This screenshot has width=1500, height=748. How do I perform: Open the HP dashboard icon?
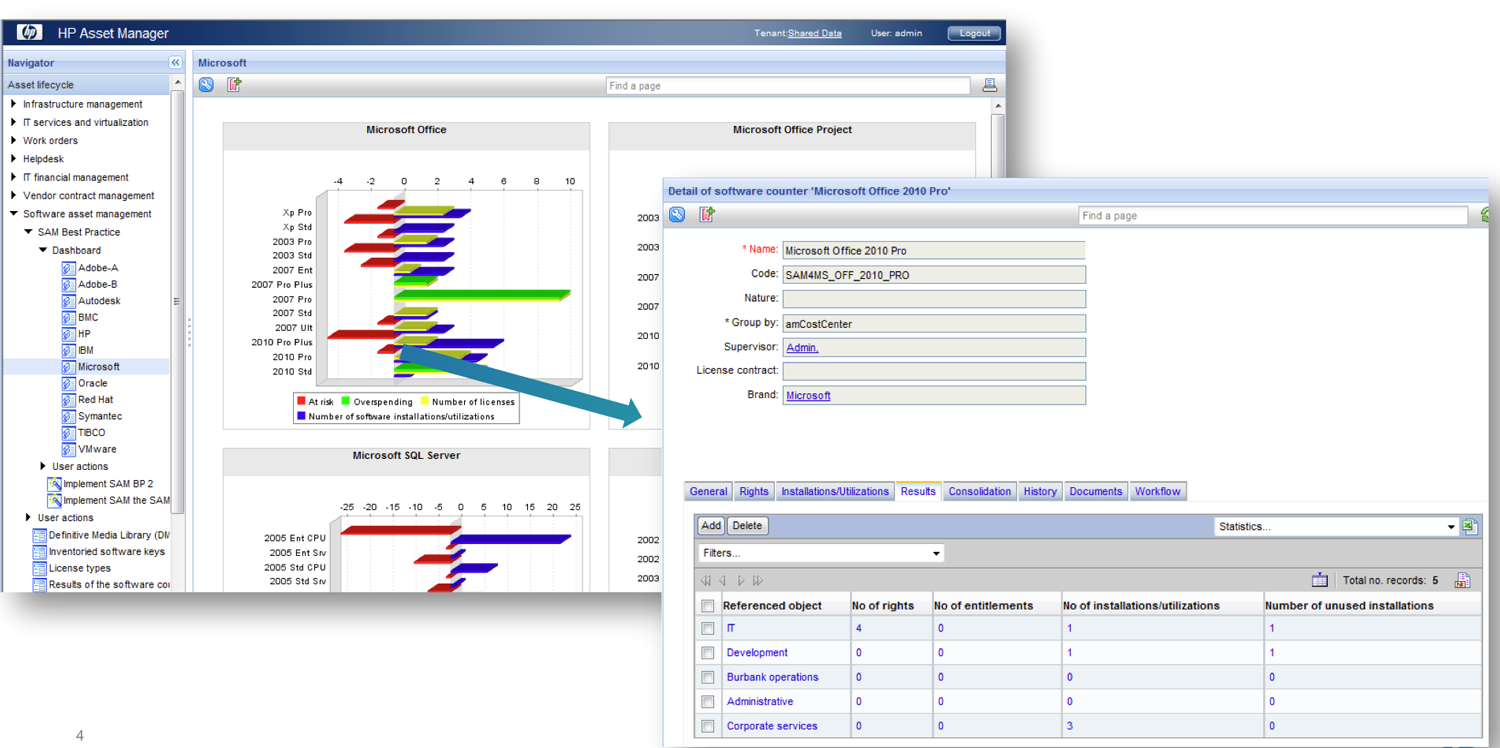68,334
